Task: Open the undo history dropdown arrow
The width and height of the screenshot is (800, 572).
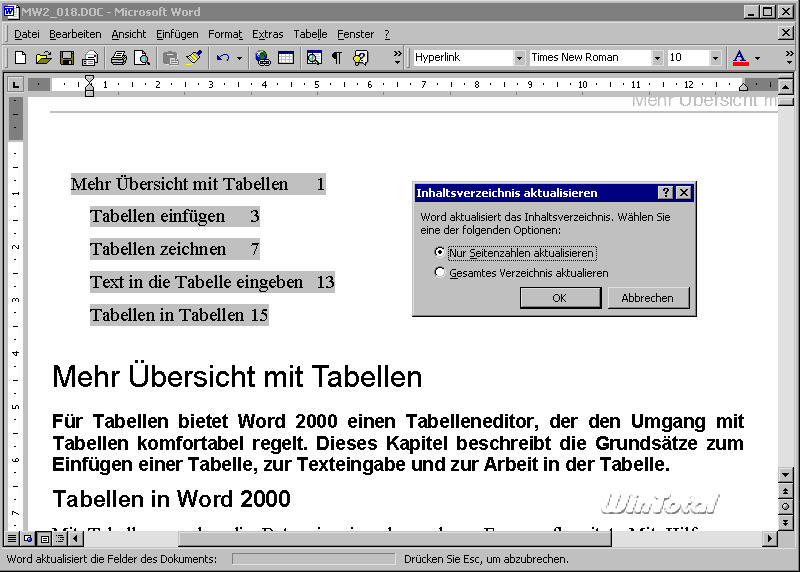Action: [239, 58]
